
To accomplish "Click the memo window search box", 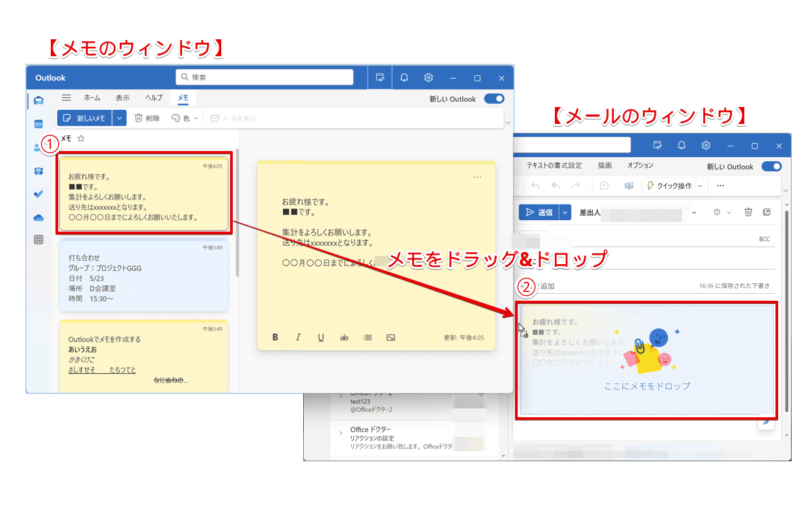I will pos(264,77).
